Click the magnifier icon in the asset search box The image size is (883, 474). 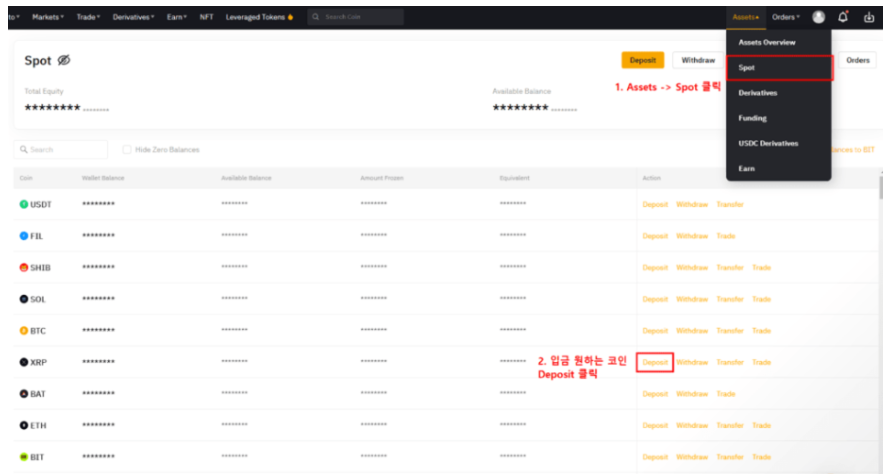24,150
